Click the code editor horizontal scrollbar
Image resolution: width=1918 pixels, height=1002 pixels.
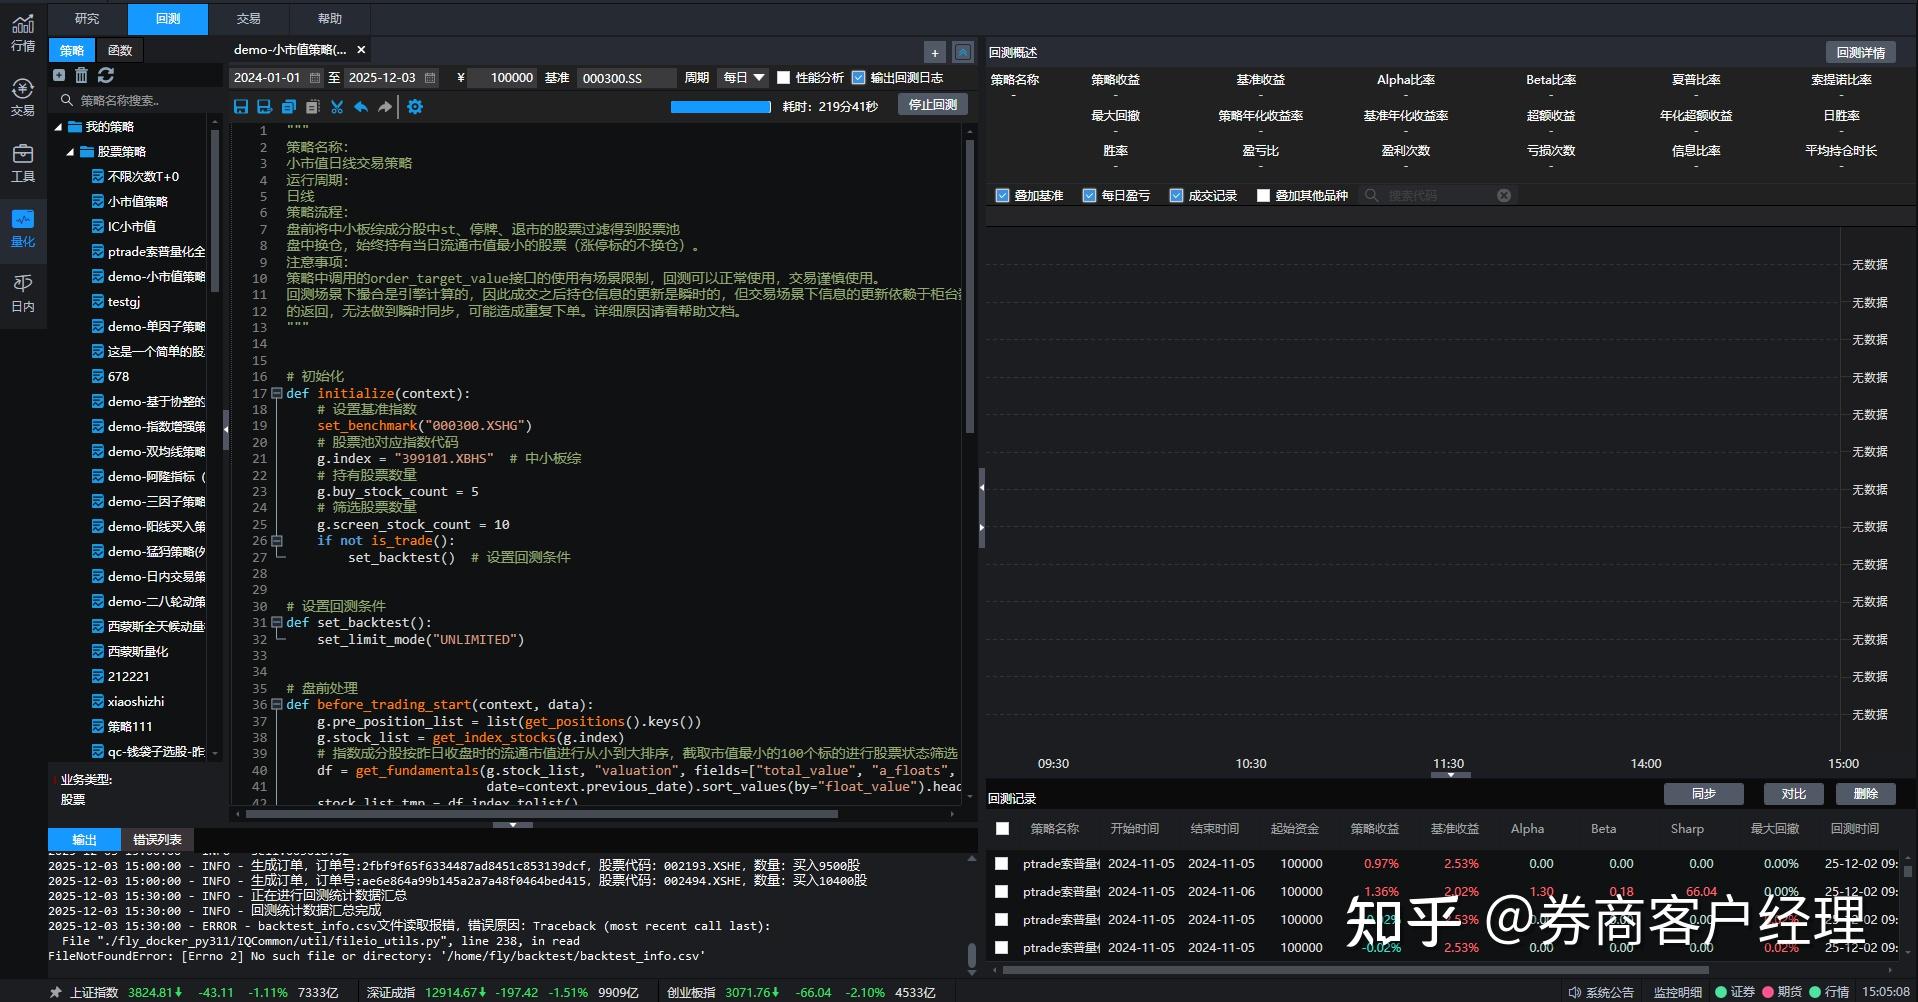(x=542, y=814)
